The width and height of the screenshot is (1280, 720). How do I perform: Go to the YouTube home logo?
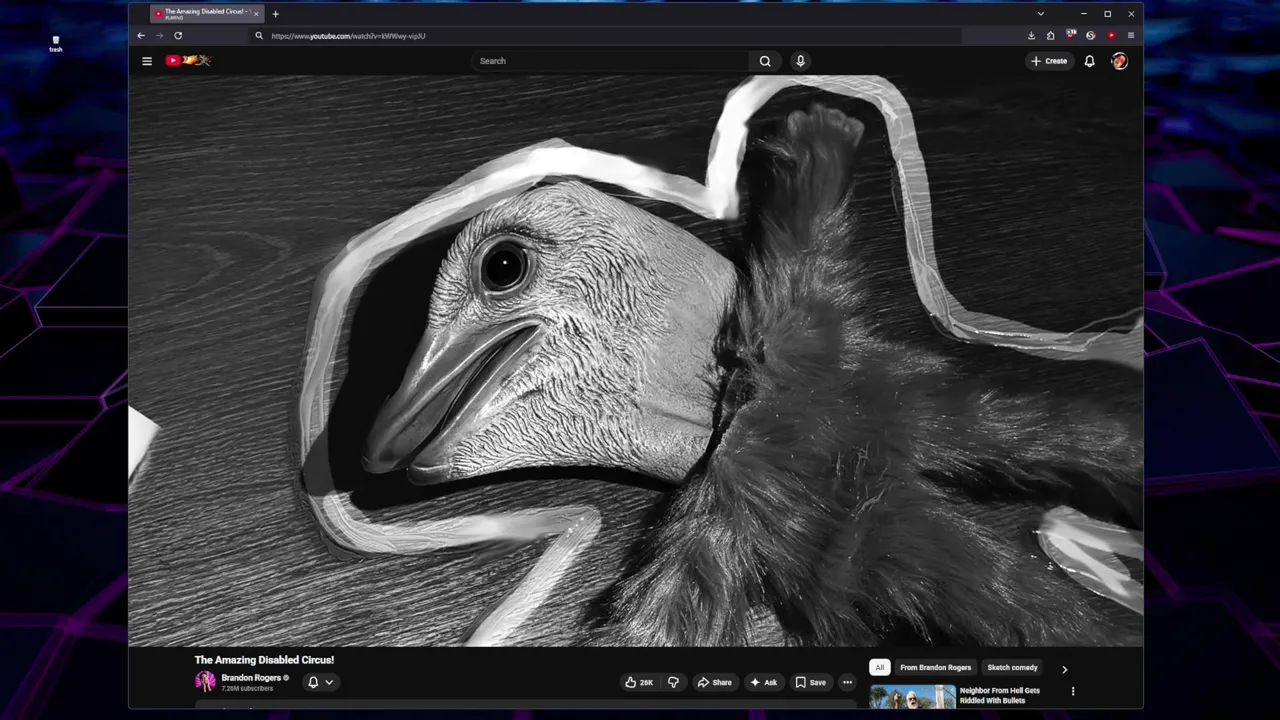point(188,61)
